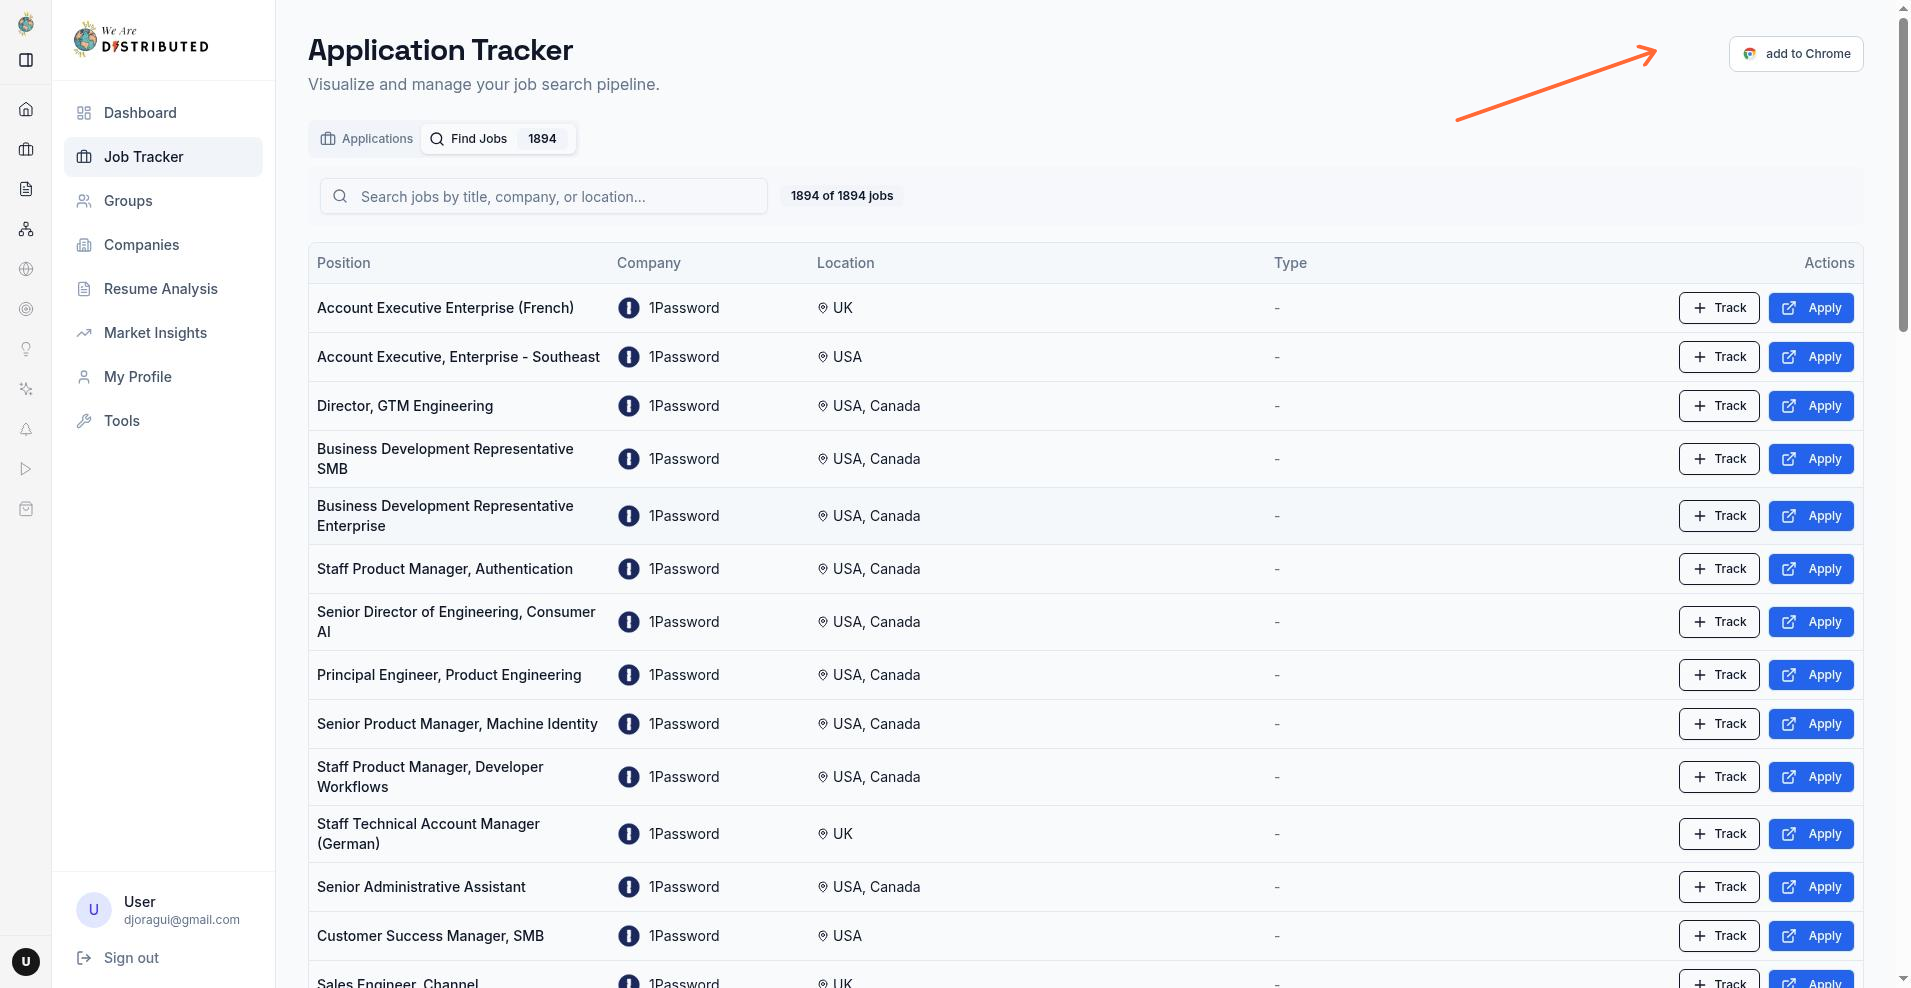Viewport: 1911px width, 988px height.
Task: Click the Position column header
Action: (x=343, y=263)
